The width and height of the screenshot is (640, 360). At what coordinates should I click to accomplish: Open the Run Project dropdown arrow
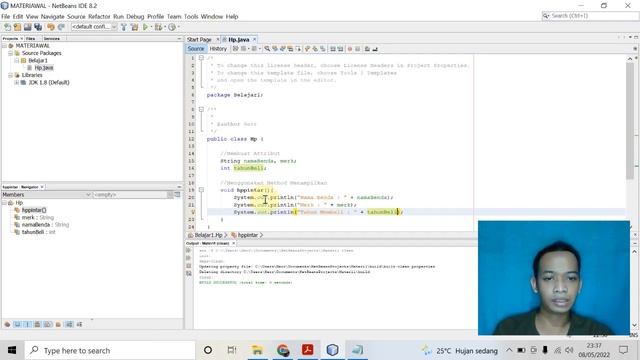click(151, 27)
